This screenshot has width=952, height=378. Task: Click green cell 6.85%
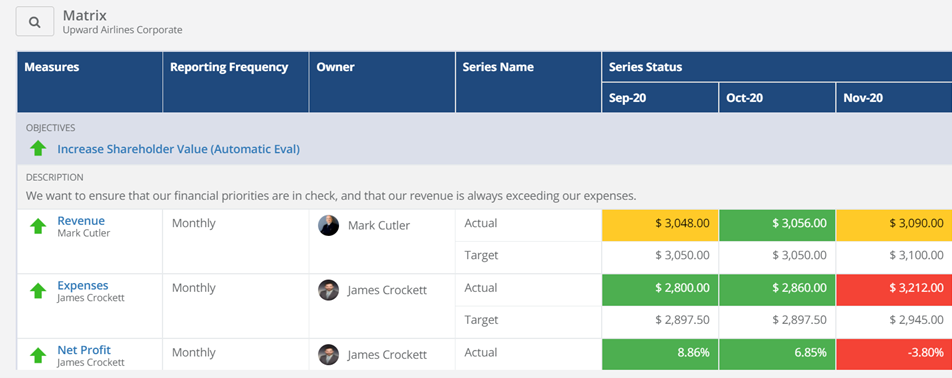click(x=777, y=354)
